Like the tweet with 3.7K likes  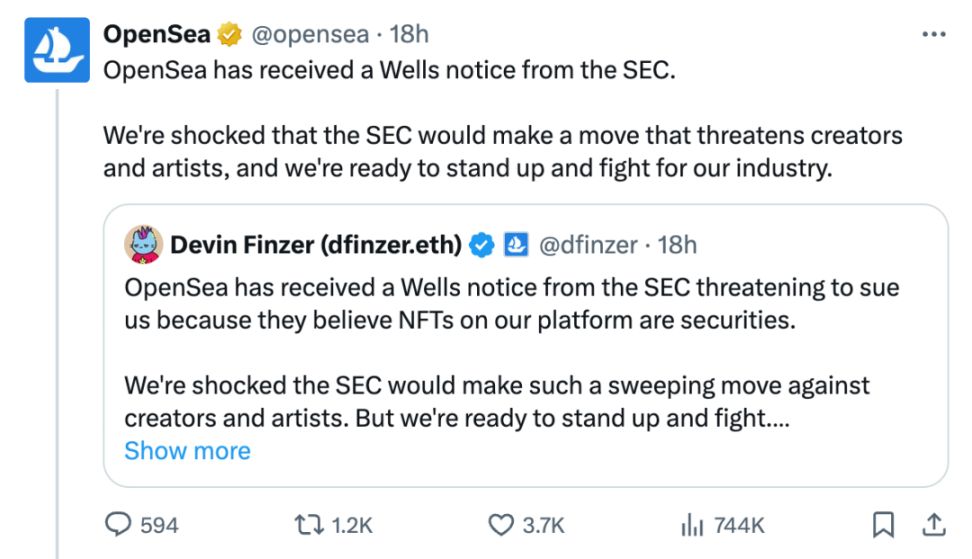[x=500, y=524]
